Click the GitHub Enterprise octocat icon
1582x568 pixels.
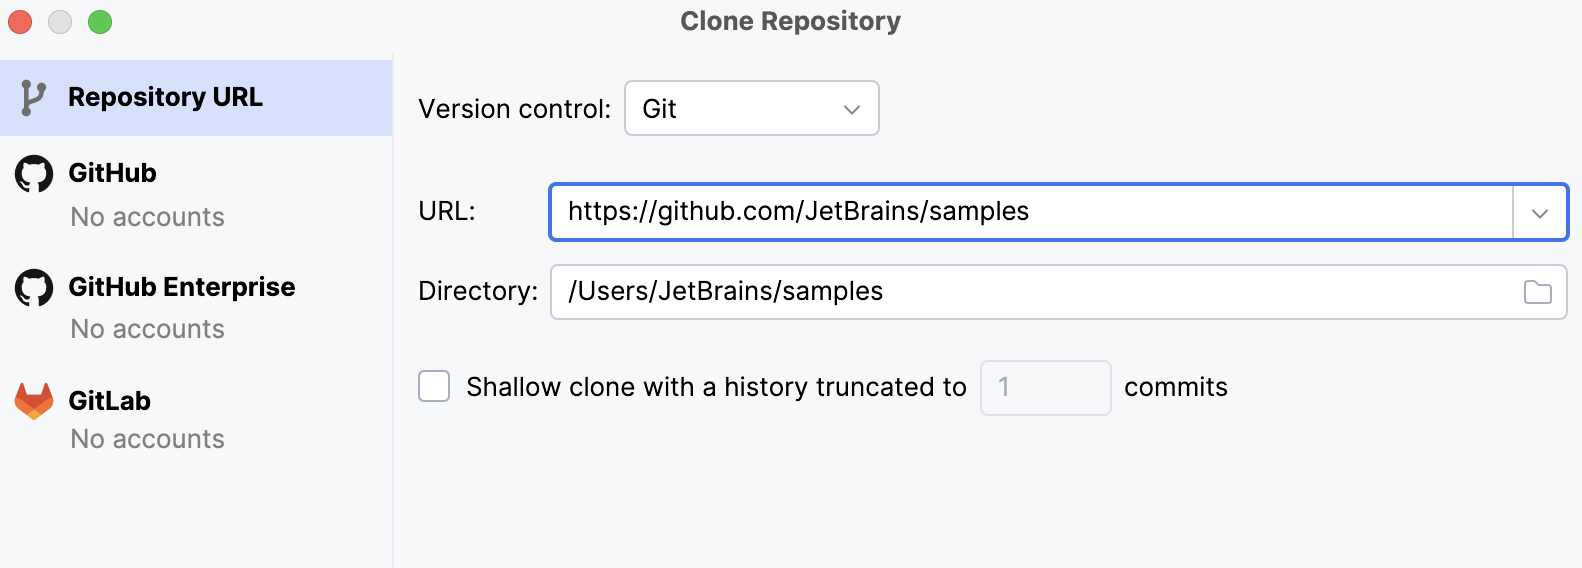[x=34, y=288]
